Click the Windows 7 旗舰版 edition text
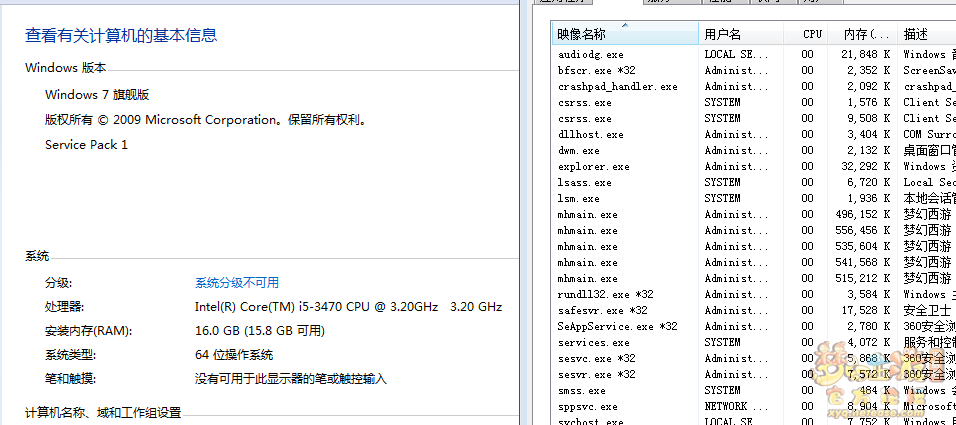Image resolution: width=956 pixels, height=425 pixels. click(x=97, y=95)
